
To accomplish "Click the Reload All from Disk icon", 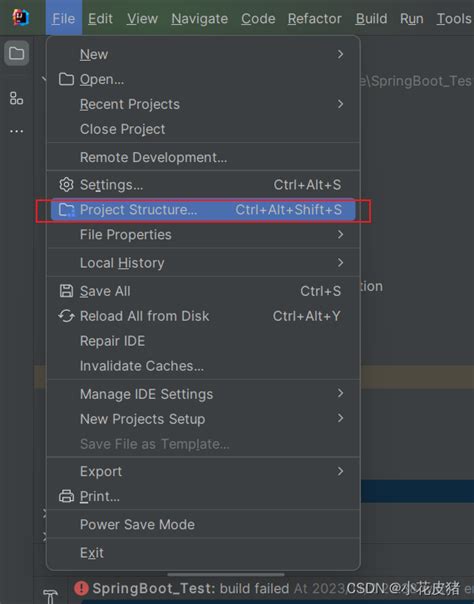I will click(66, 316).
